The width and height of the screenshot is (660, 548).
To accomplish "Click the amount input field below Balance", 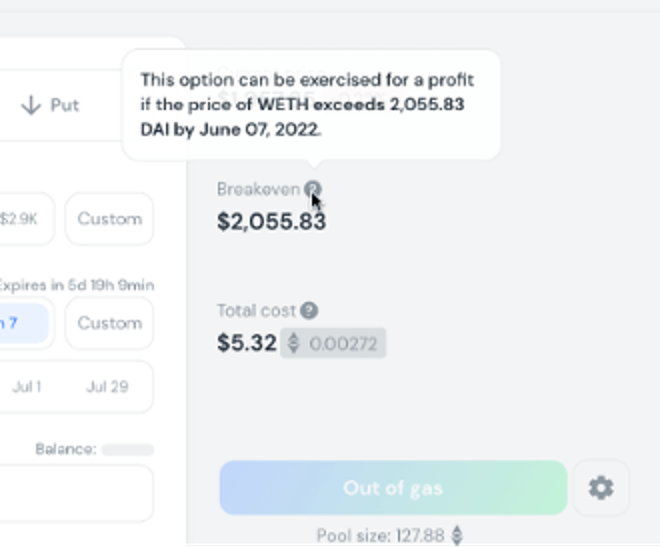I will point(77,492).
